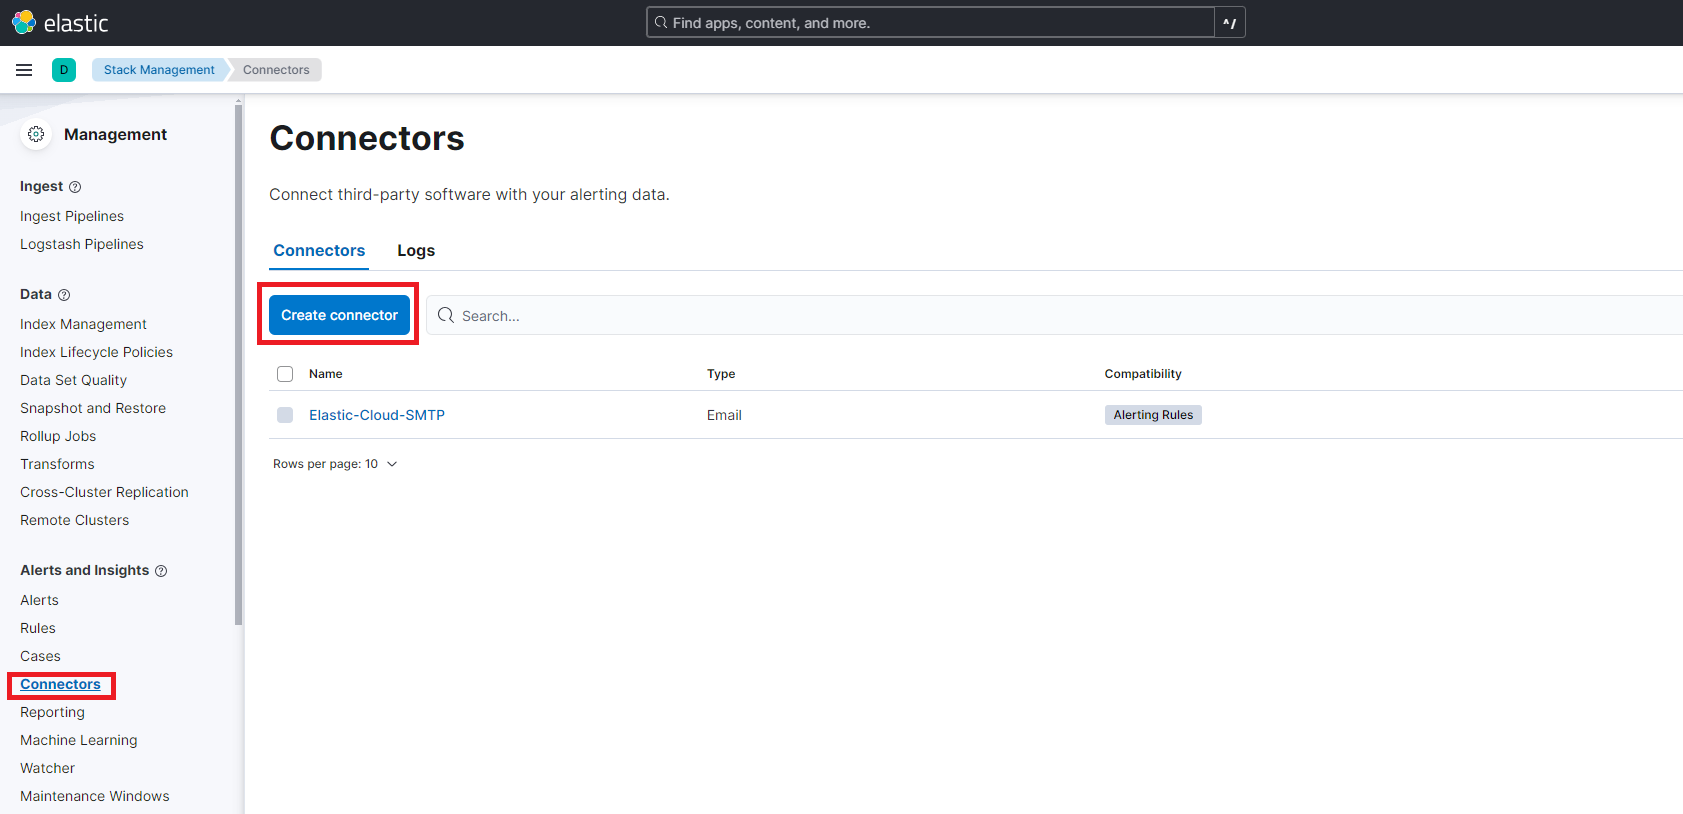The height and width of the screenshot is (814, 1683).
Task: Open Alerts in sidebar
Action: tap(39, 600)
